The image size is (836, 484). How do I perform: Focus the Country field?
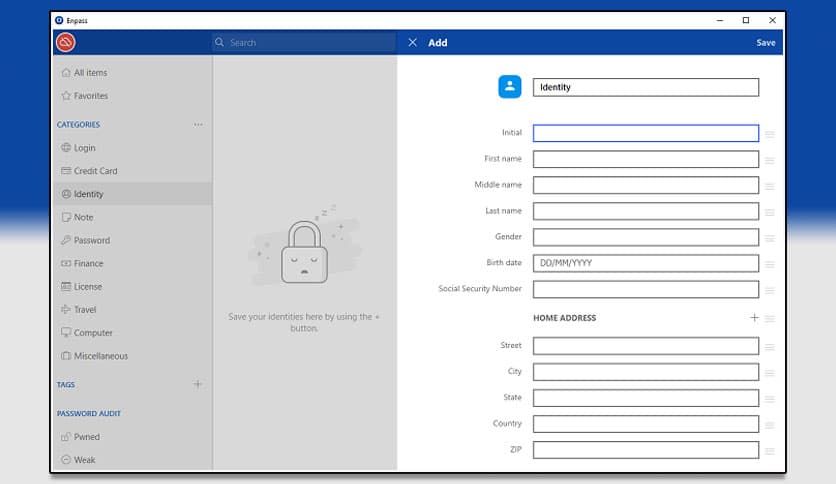(x=646, y=424)
